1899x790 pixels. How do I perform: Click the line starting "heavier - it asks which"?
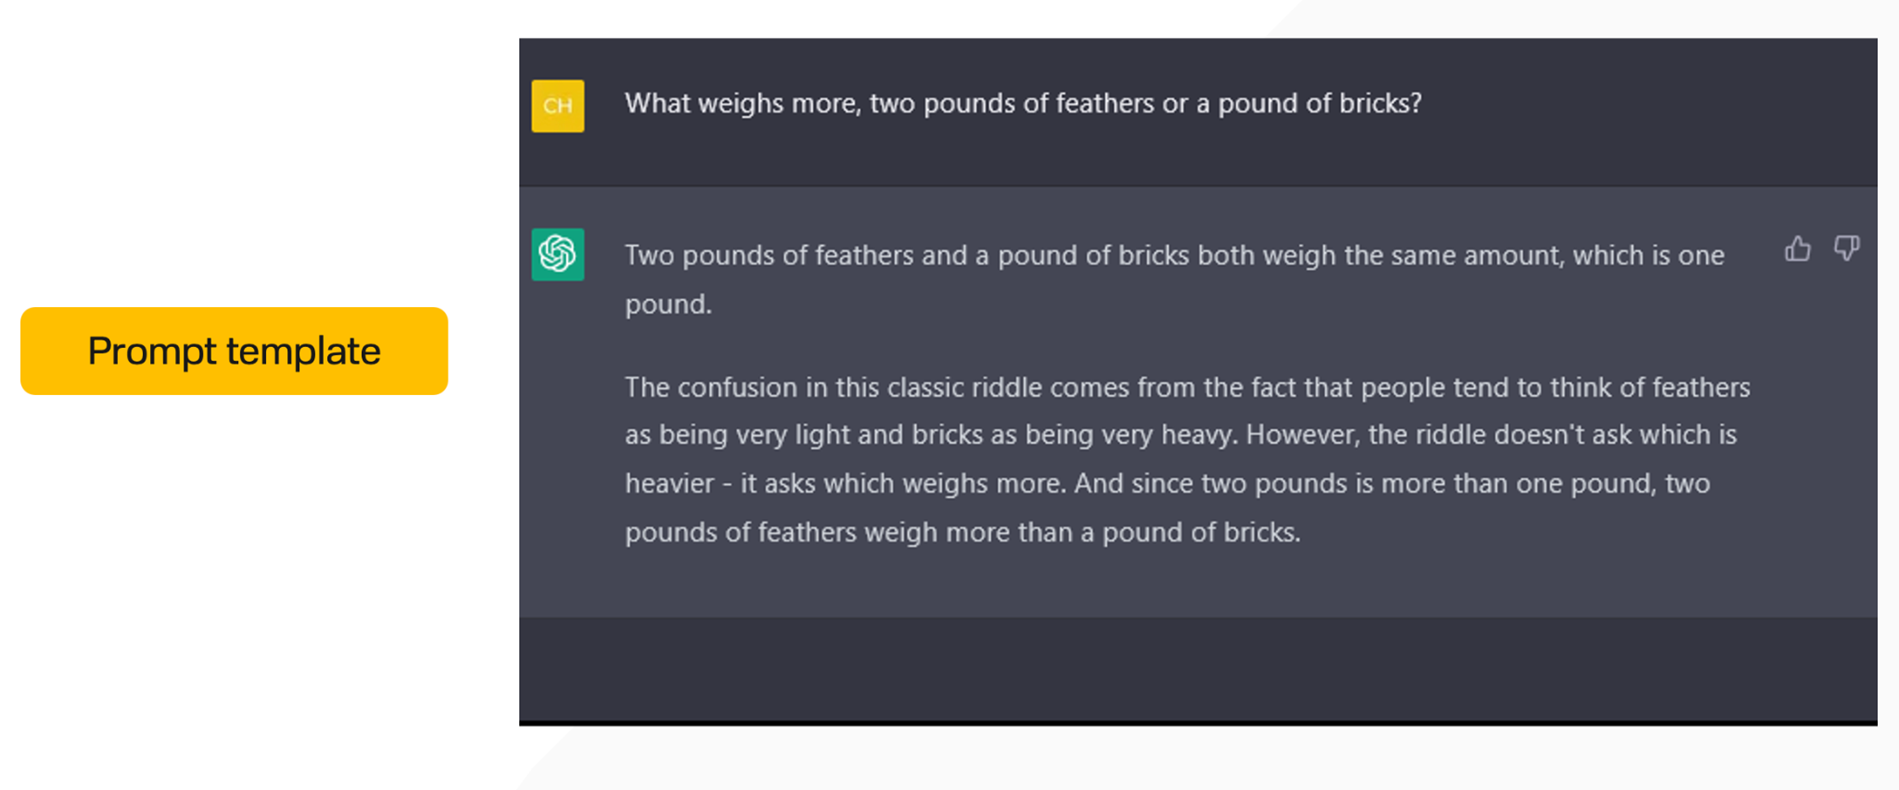1167,484
